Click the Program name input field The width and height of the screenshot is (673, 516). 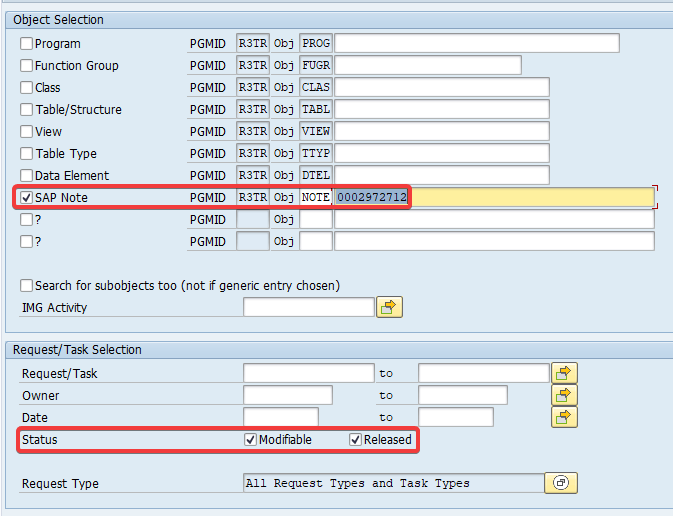[476, 44]
